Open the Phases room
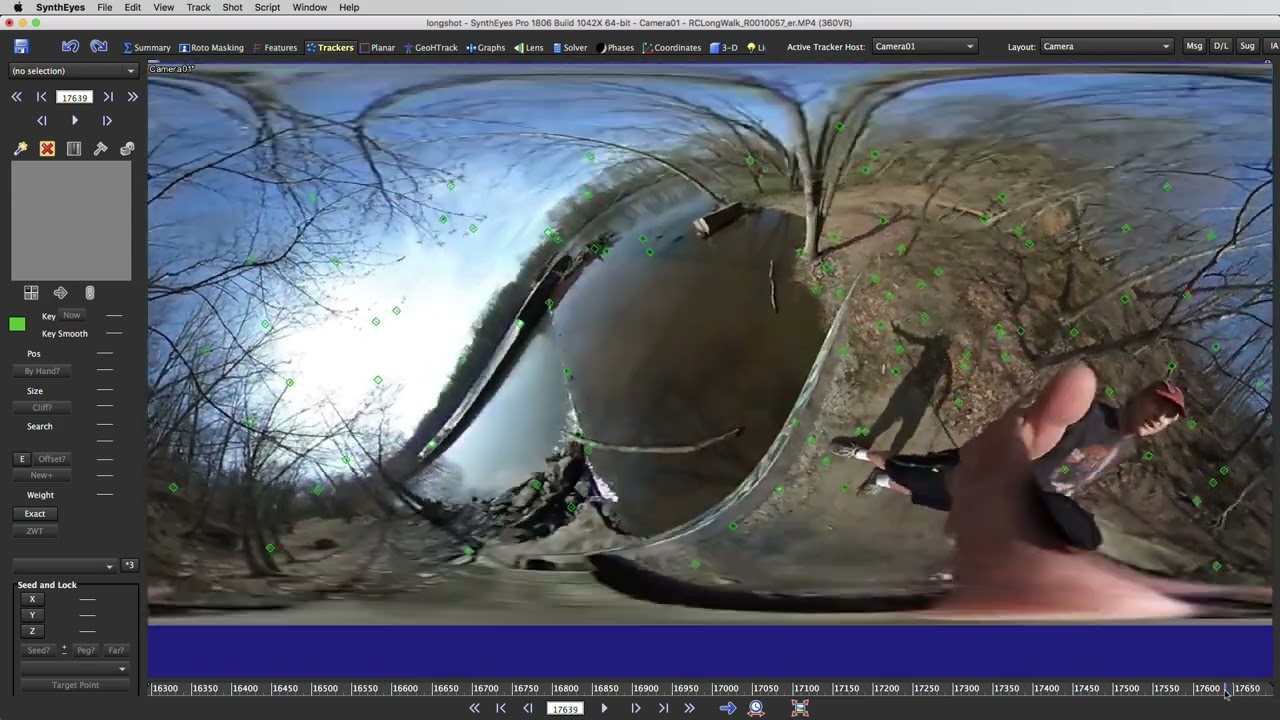The image size is (1280, 720). click(x=615, y=47)
